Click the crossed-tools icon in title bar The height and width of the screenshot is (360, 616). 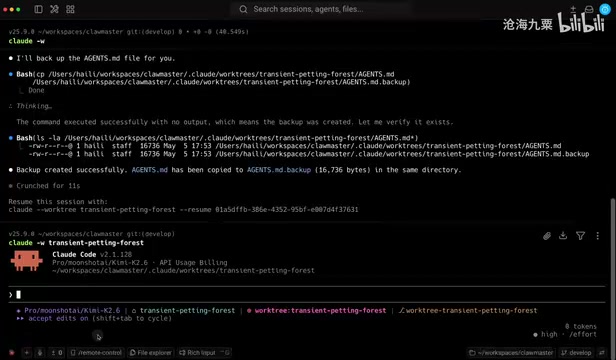coord(54,9)
